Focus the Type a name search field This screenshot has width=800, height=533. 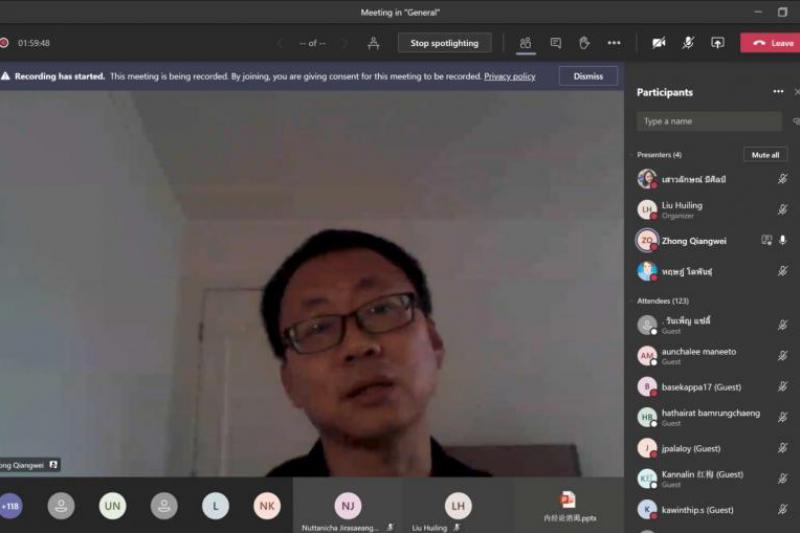coord(709,121)
